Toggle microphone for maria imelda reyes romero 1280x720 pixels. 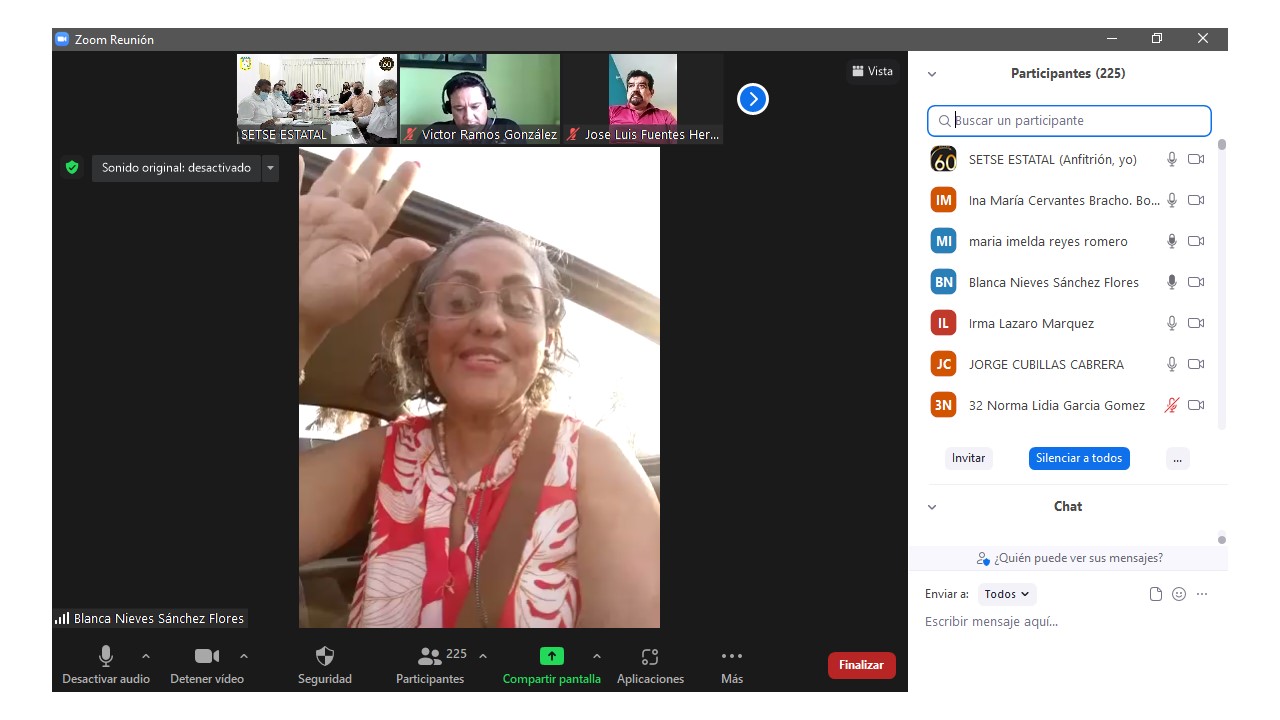click(1172, 241)
